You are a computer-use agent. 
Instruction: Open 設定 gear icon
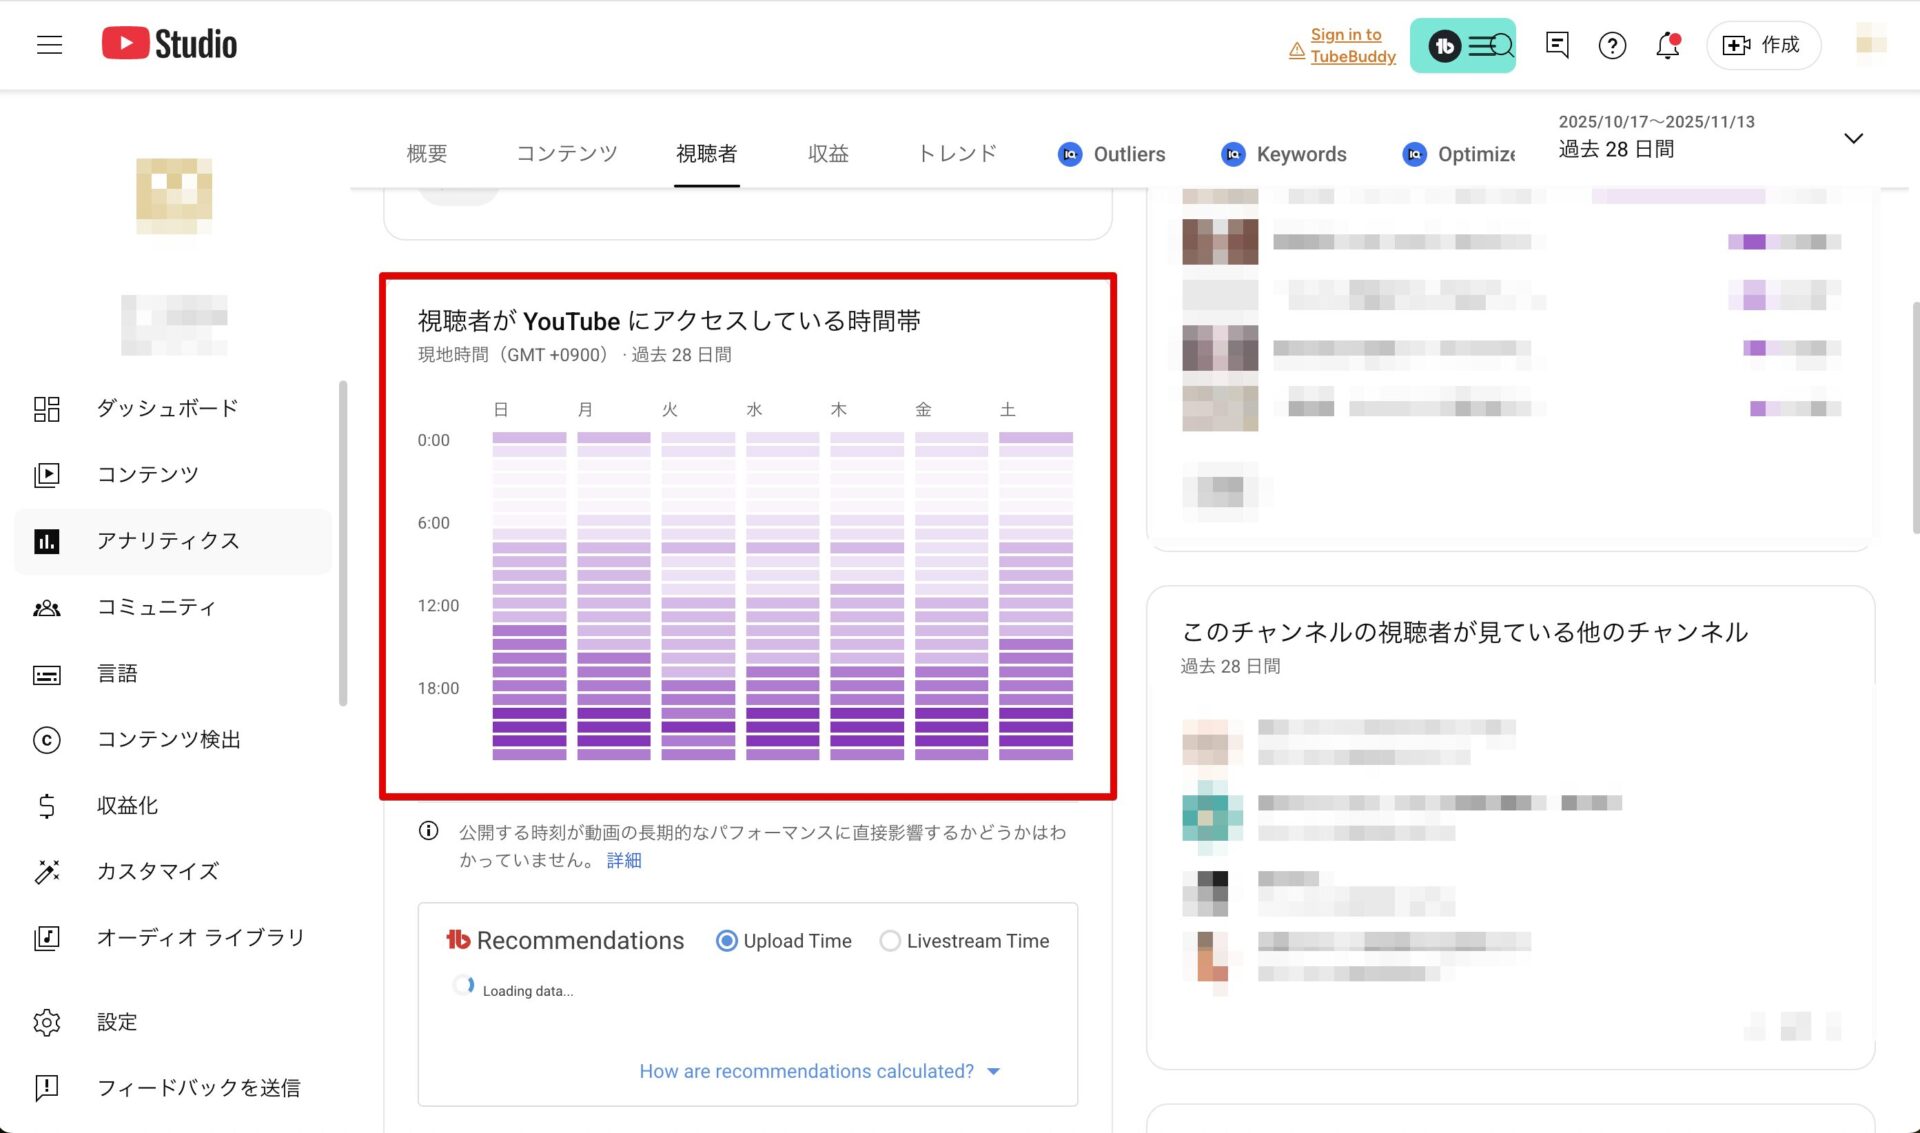(x=47, y=1022)
